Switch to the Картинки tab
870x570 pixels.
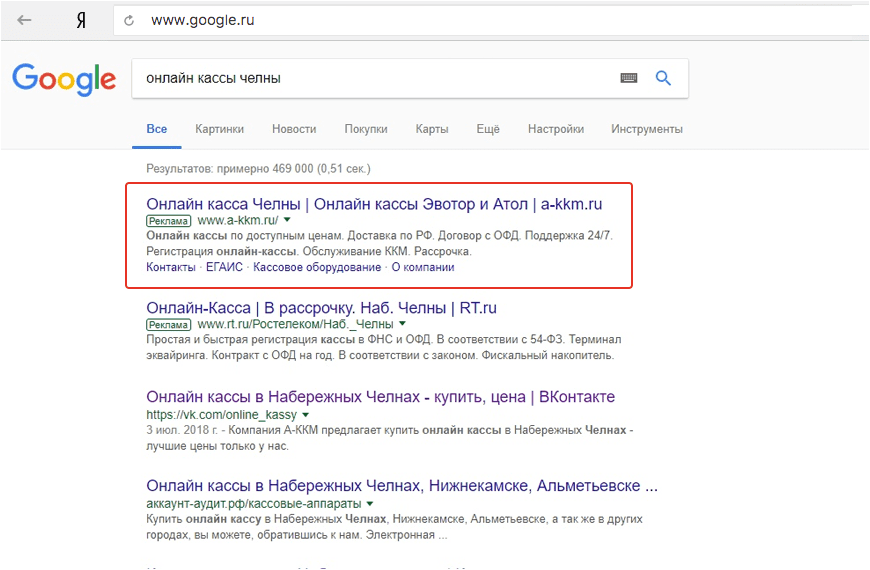[219, 129]
